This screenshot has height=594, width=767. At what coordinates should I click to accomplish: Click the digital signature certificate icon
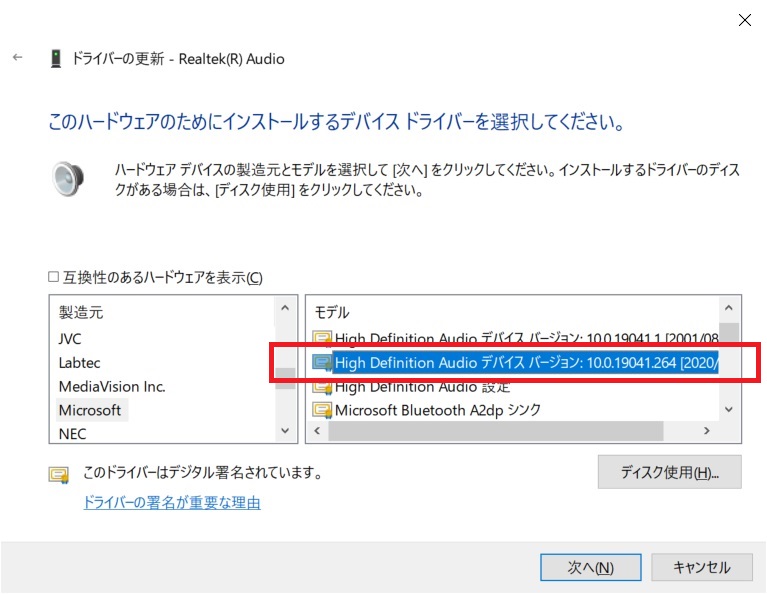pos(59,474)
